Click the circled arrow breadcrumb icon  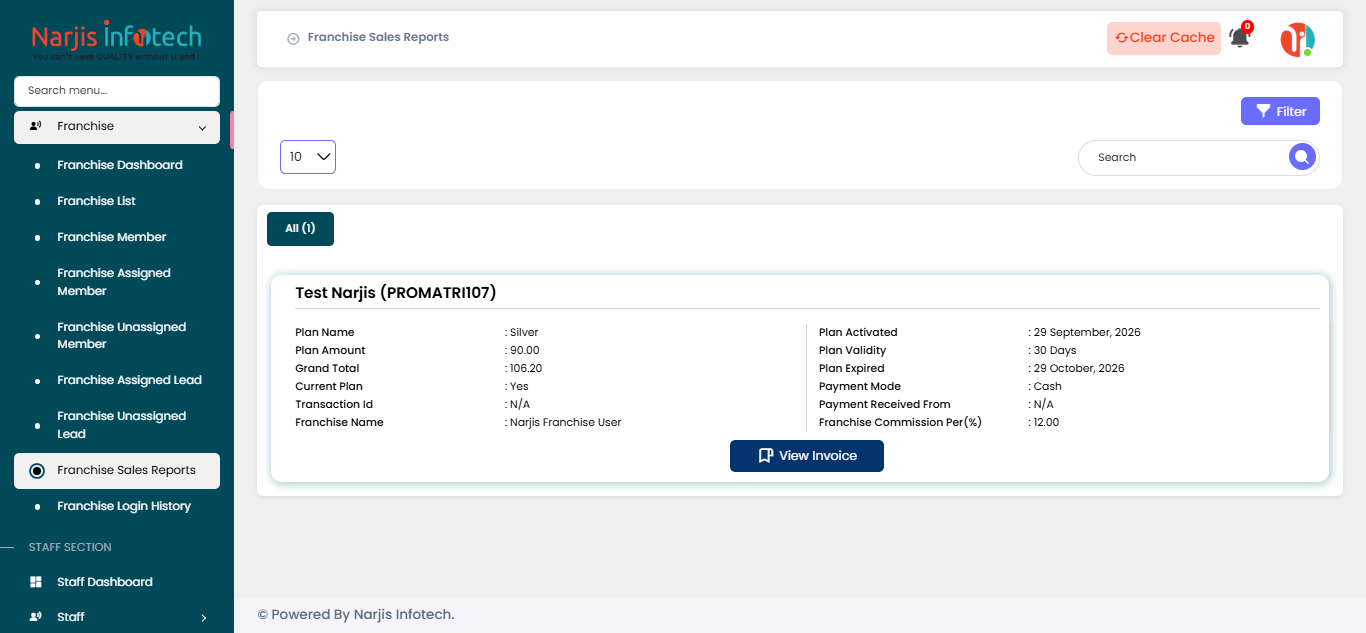(293, 39)
